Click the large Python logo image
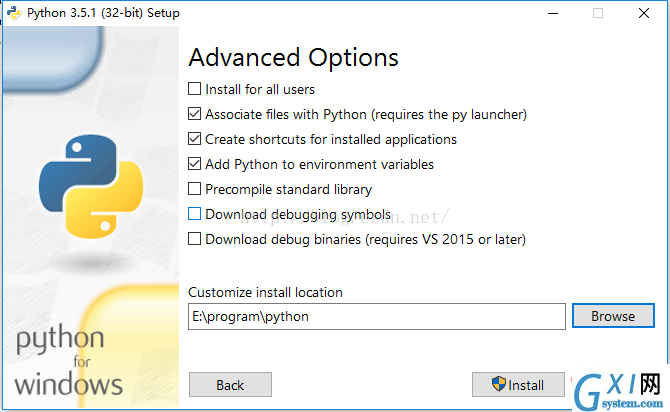670x412 pixels. pos(91,186)
